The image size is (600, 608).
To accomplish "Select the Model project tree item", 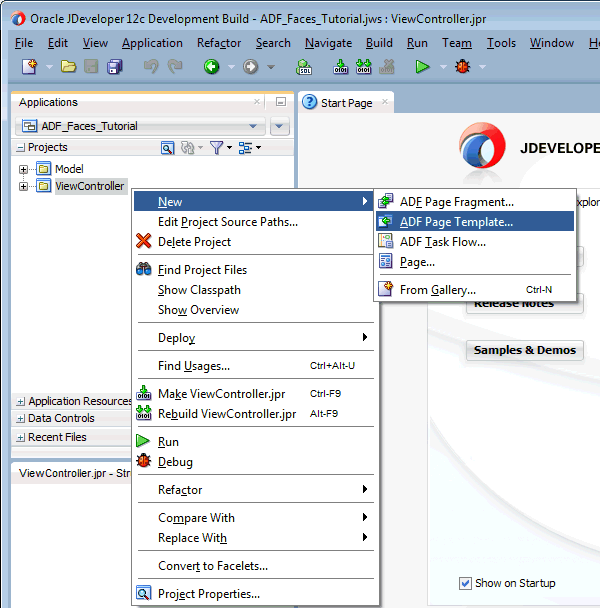I will [x=69, y=169].
